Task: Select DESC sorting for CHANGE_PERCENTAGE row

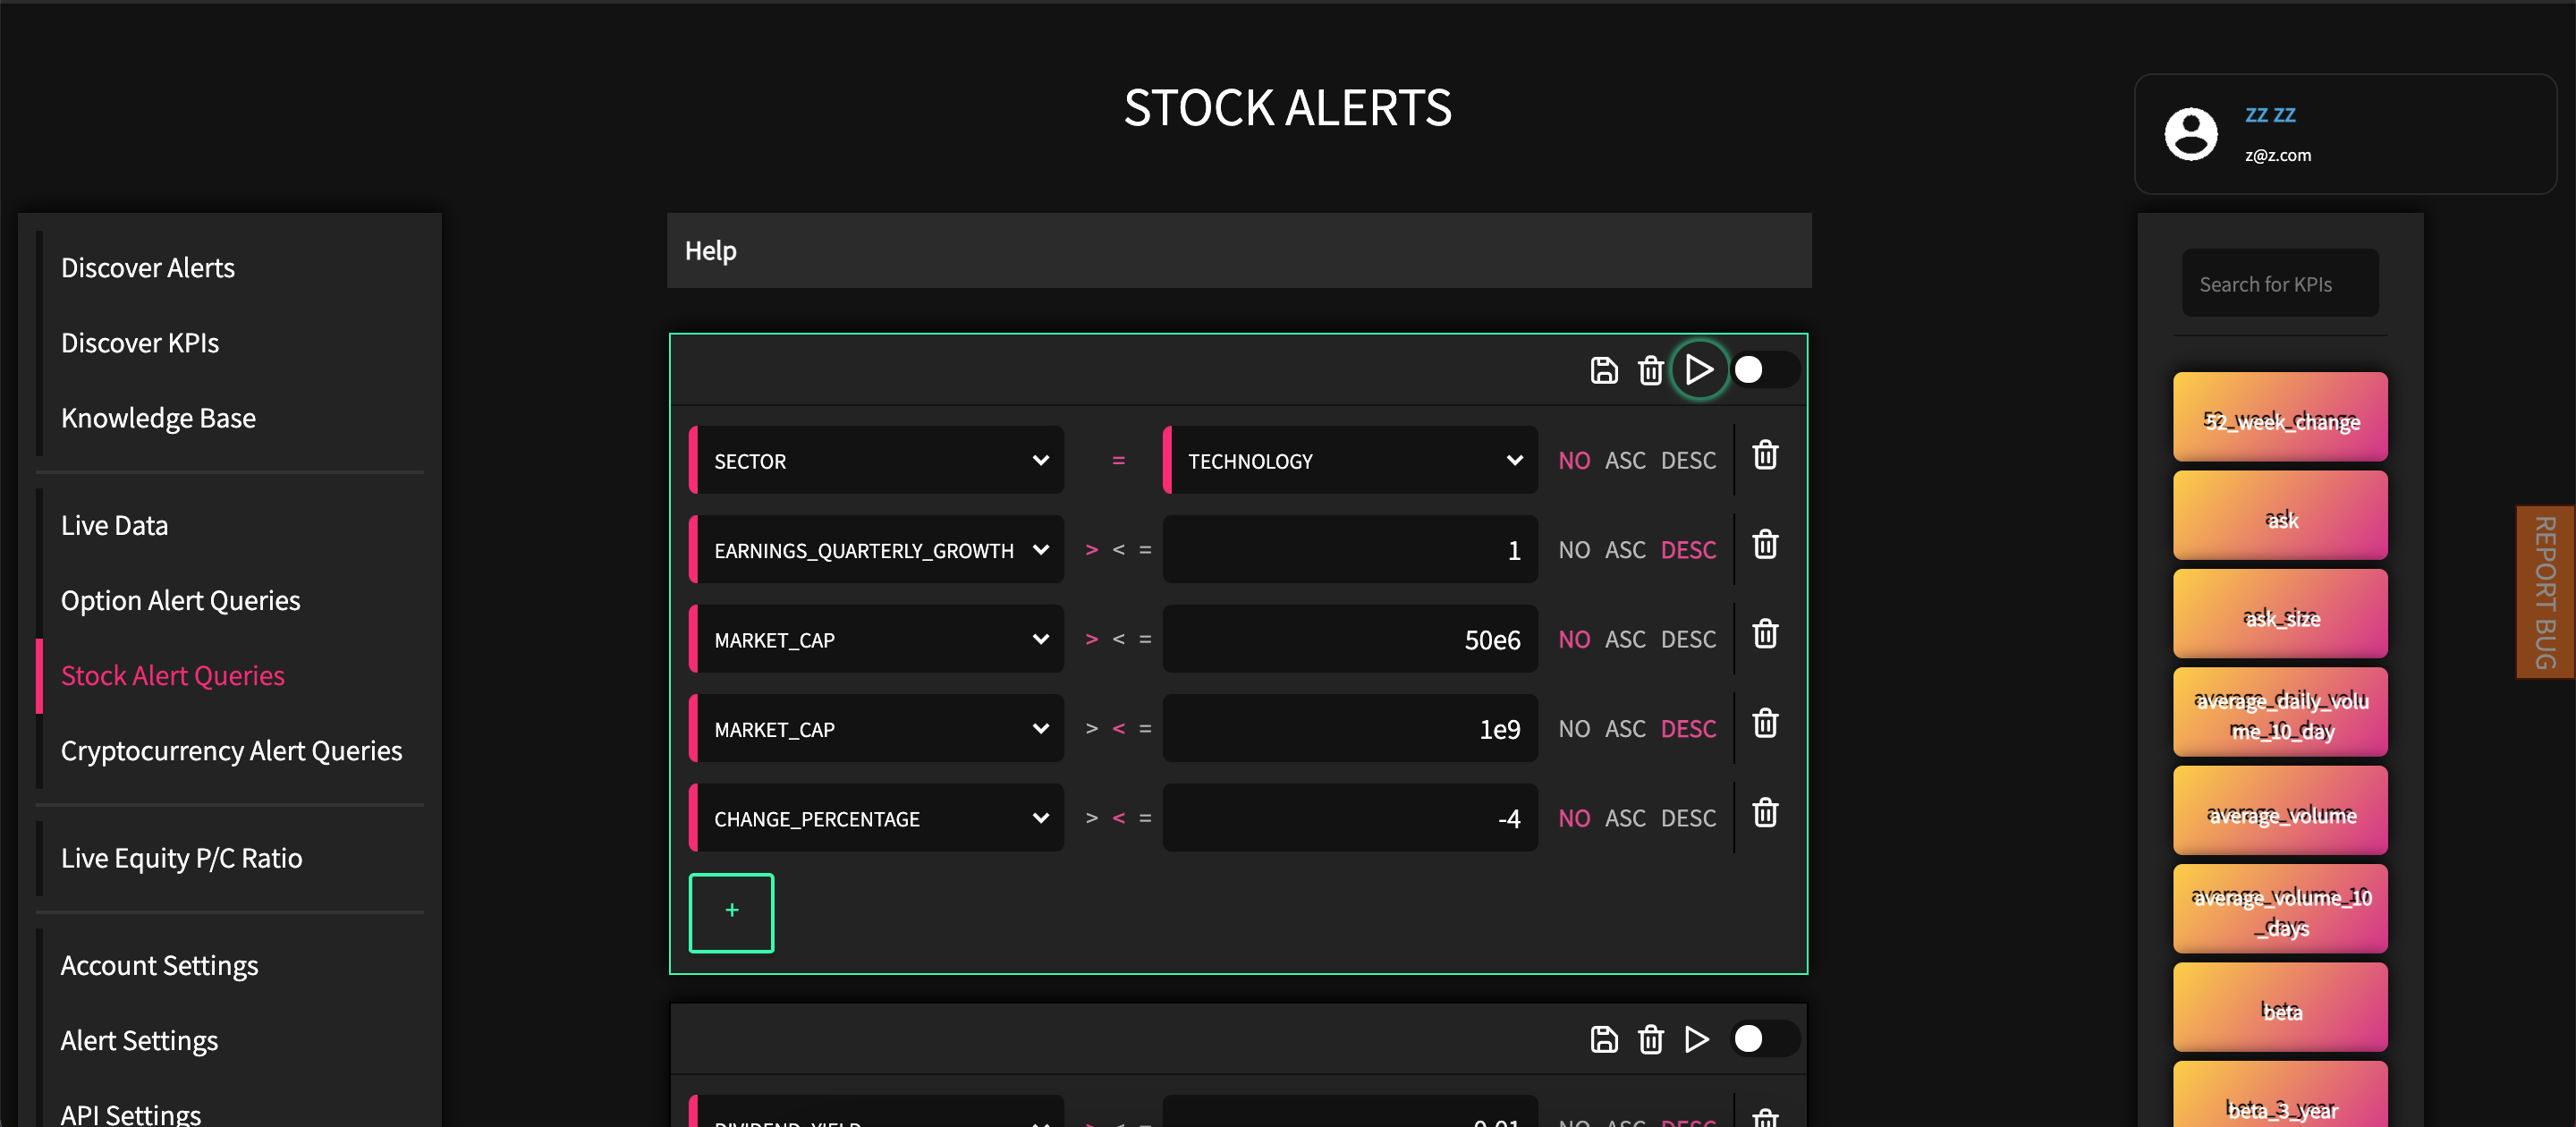Action: click(x=1688, y=818)
